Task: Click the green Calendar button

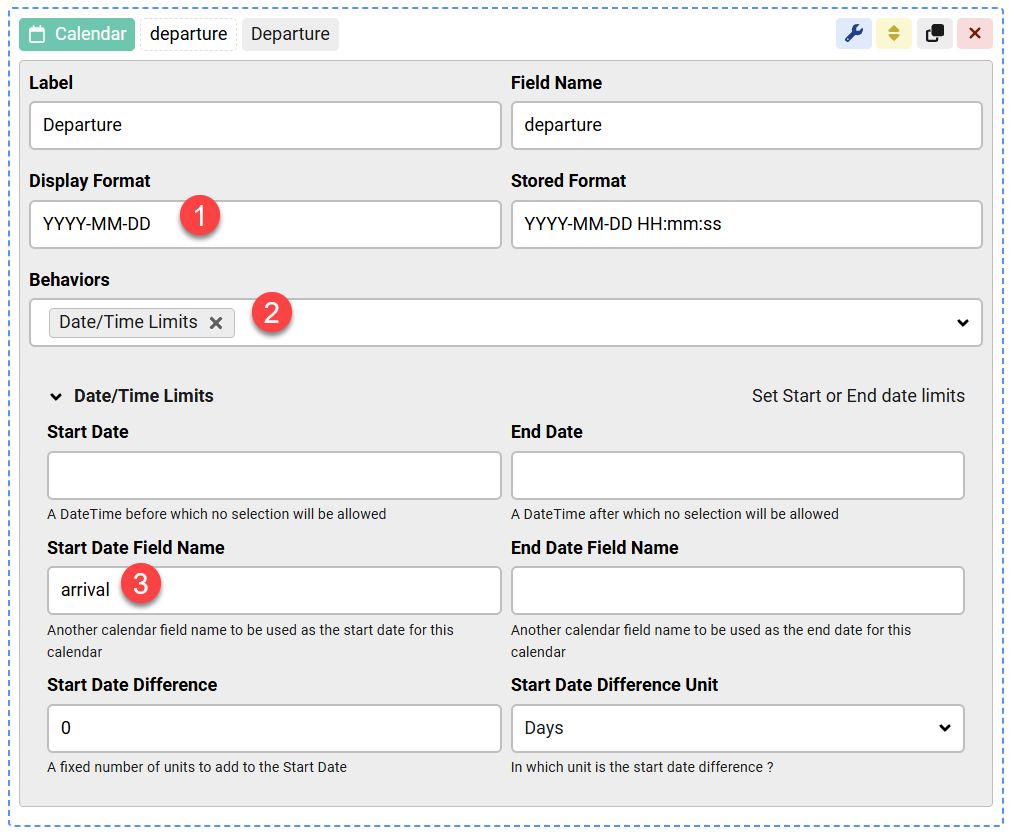Action: [x=77, y=33]
